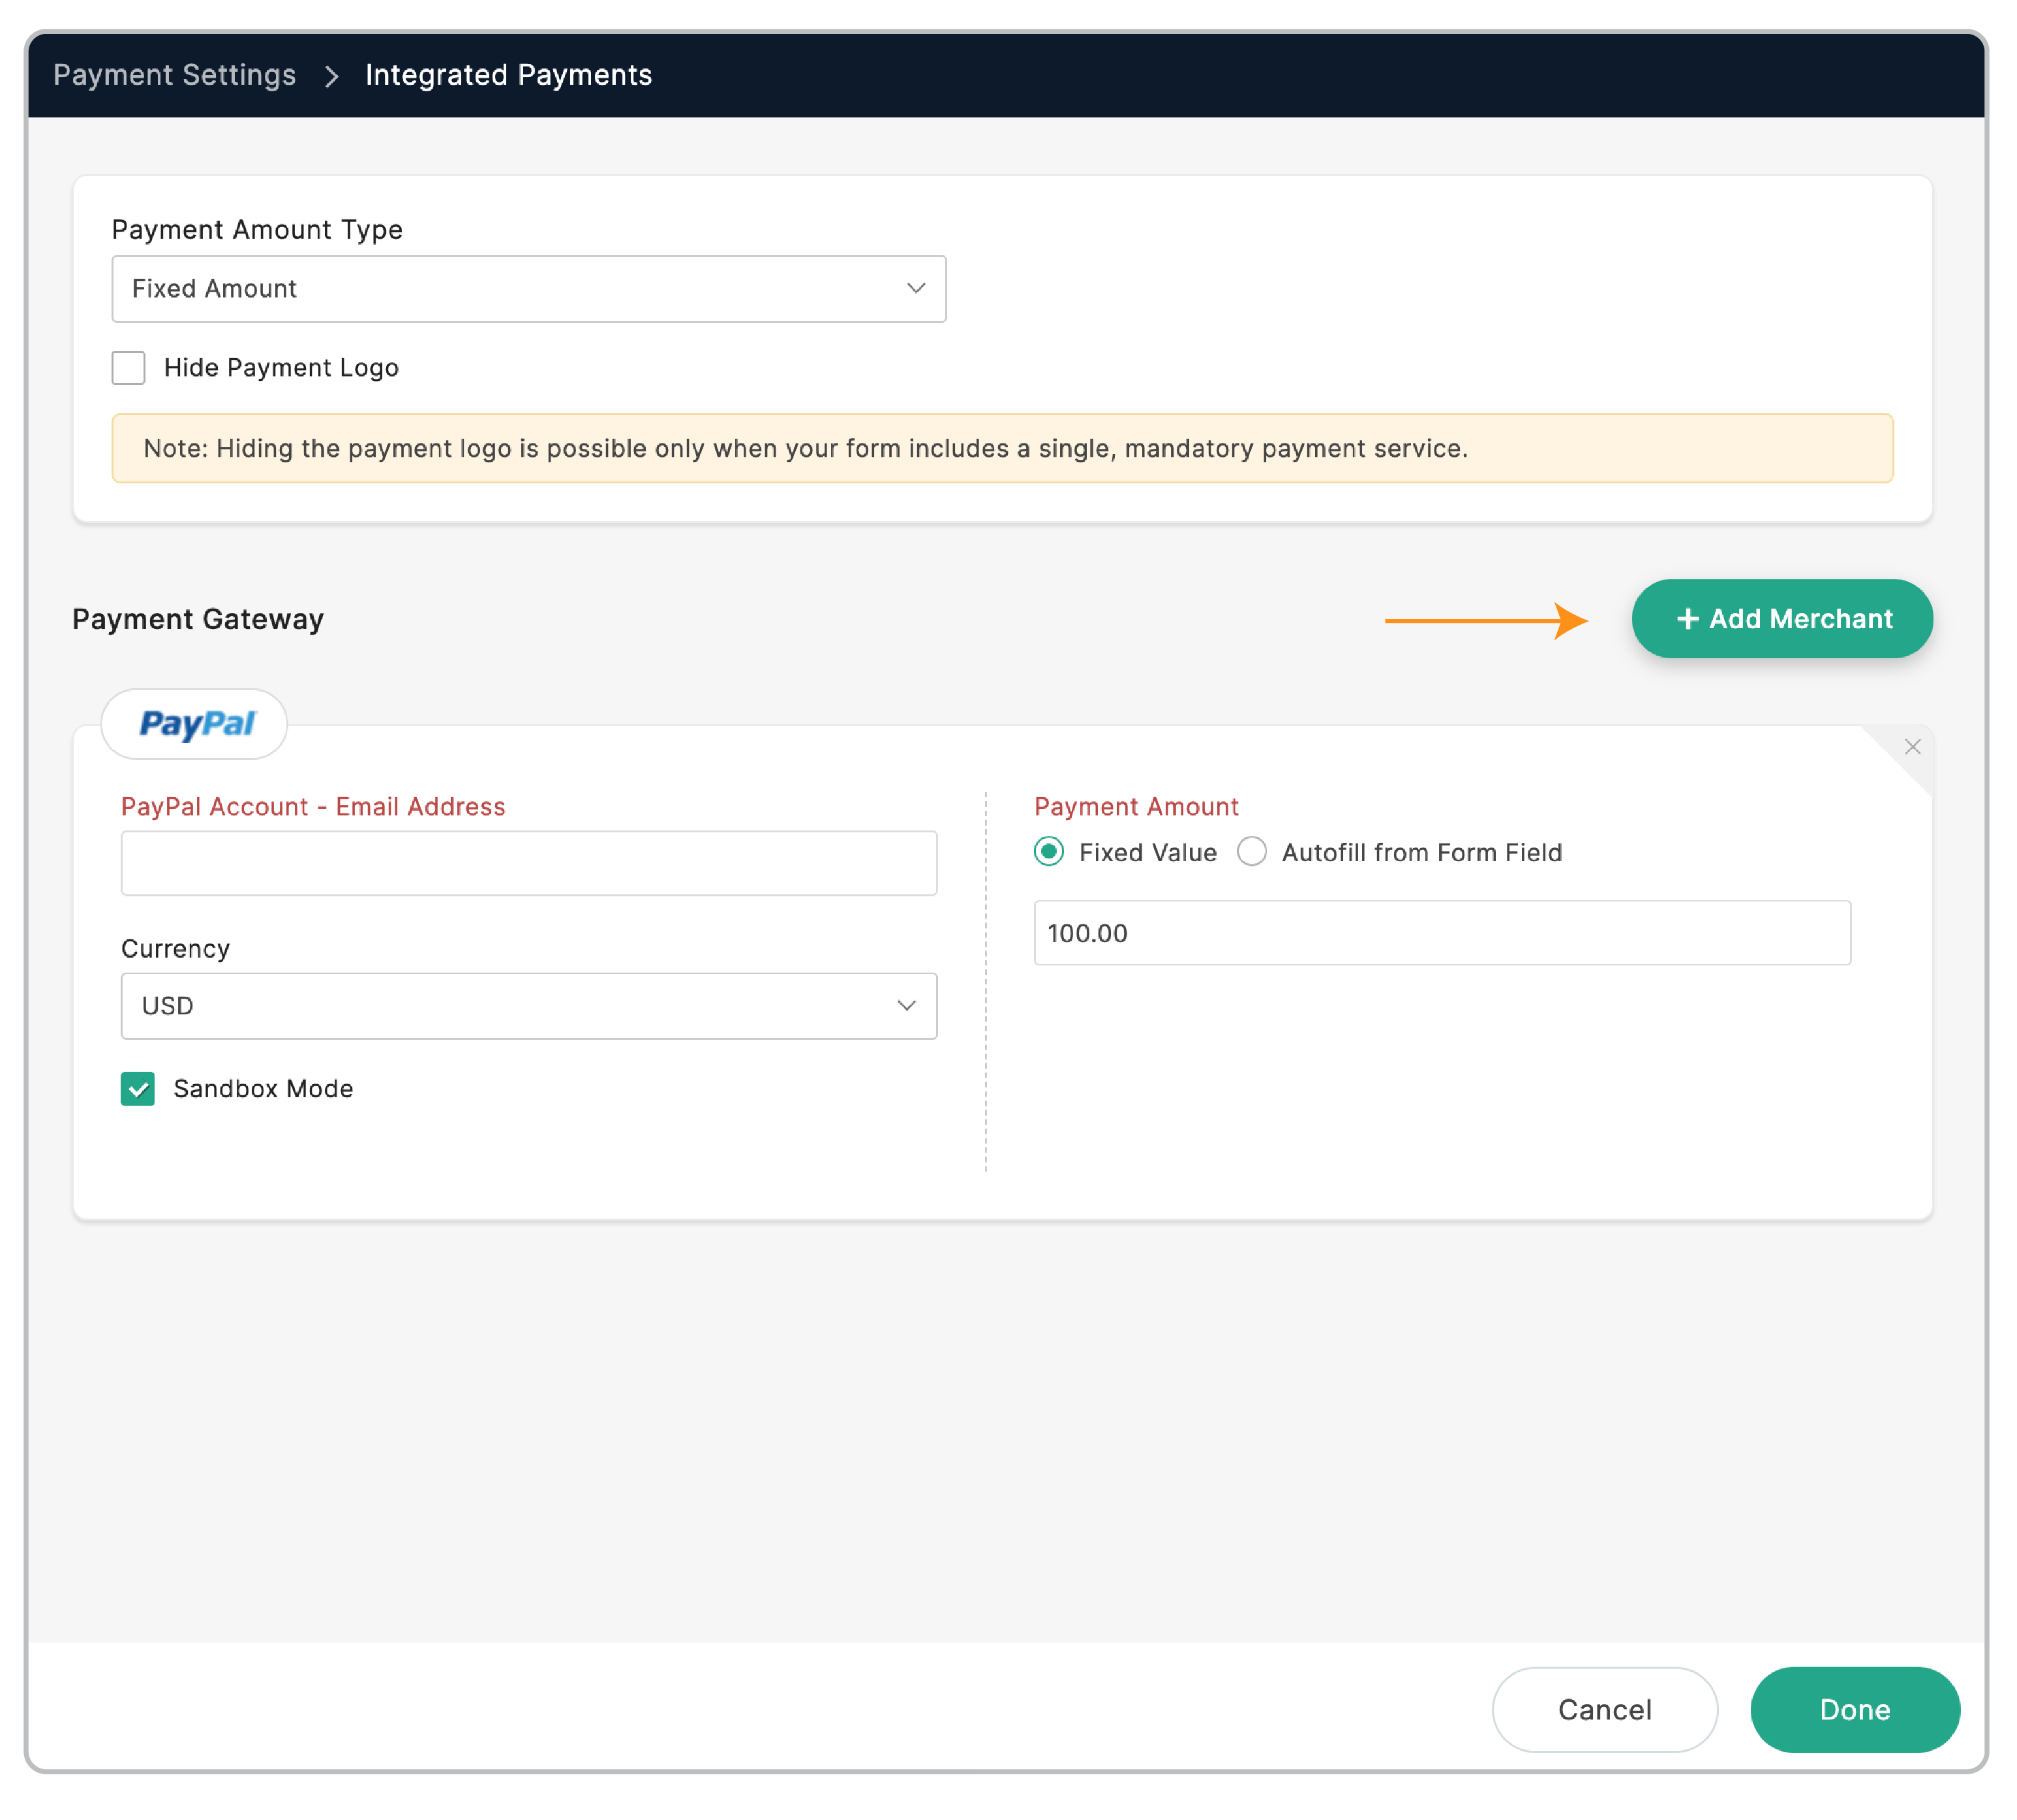The image size is (2017, 1820).
Task: Toggle the Hide Payment Logo checkbox
Action: pyautogui.click(x=129, y=368)
